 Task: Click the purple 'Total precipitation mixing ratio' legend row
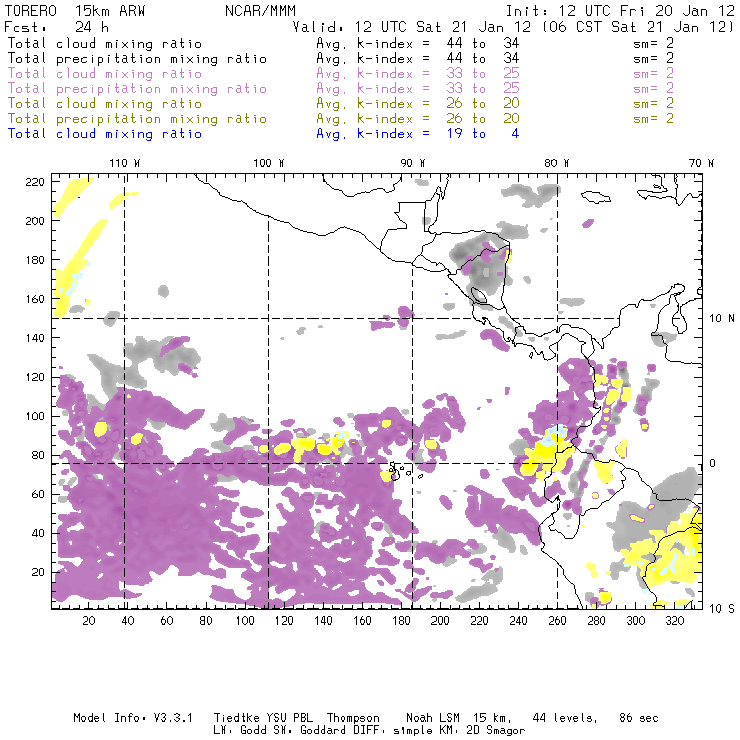(137, 89)
